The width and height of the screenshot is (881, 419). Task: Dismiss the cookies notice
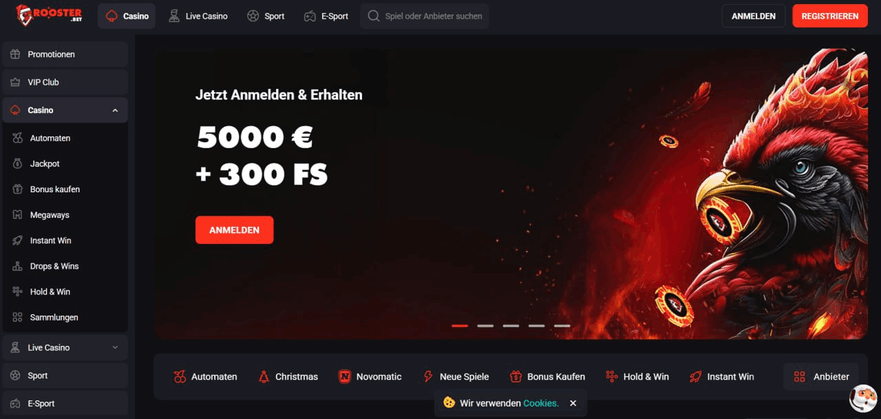coord(573,403)
